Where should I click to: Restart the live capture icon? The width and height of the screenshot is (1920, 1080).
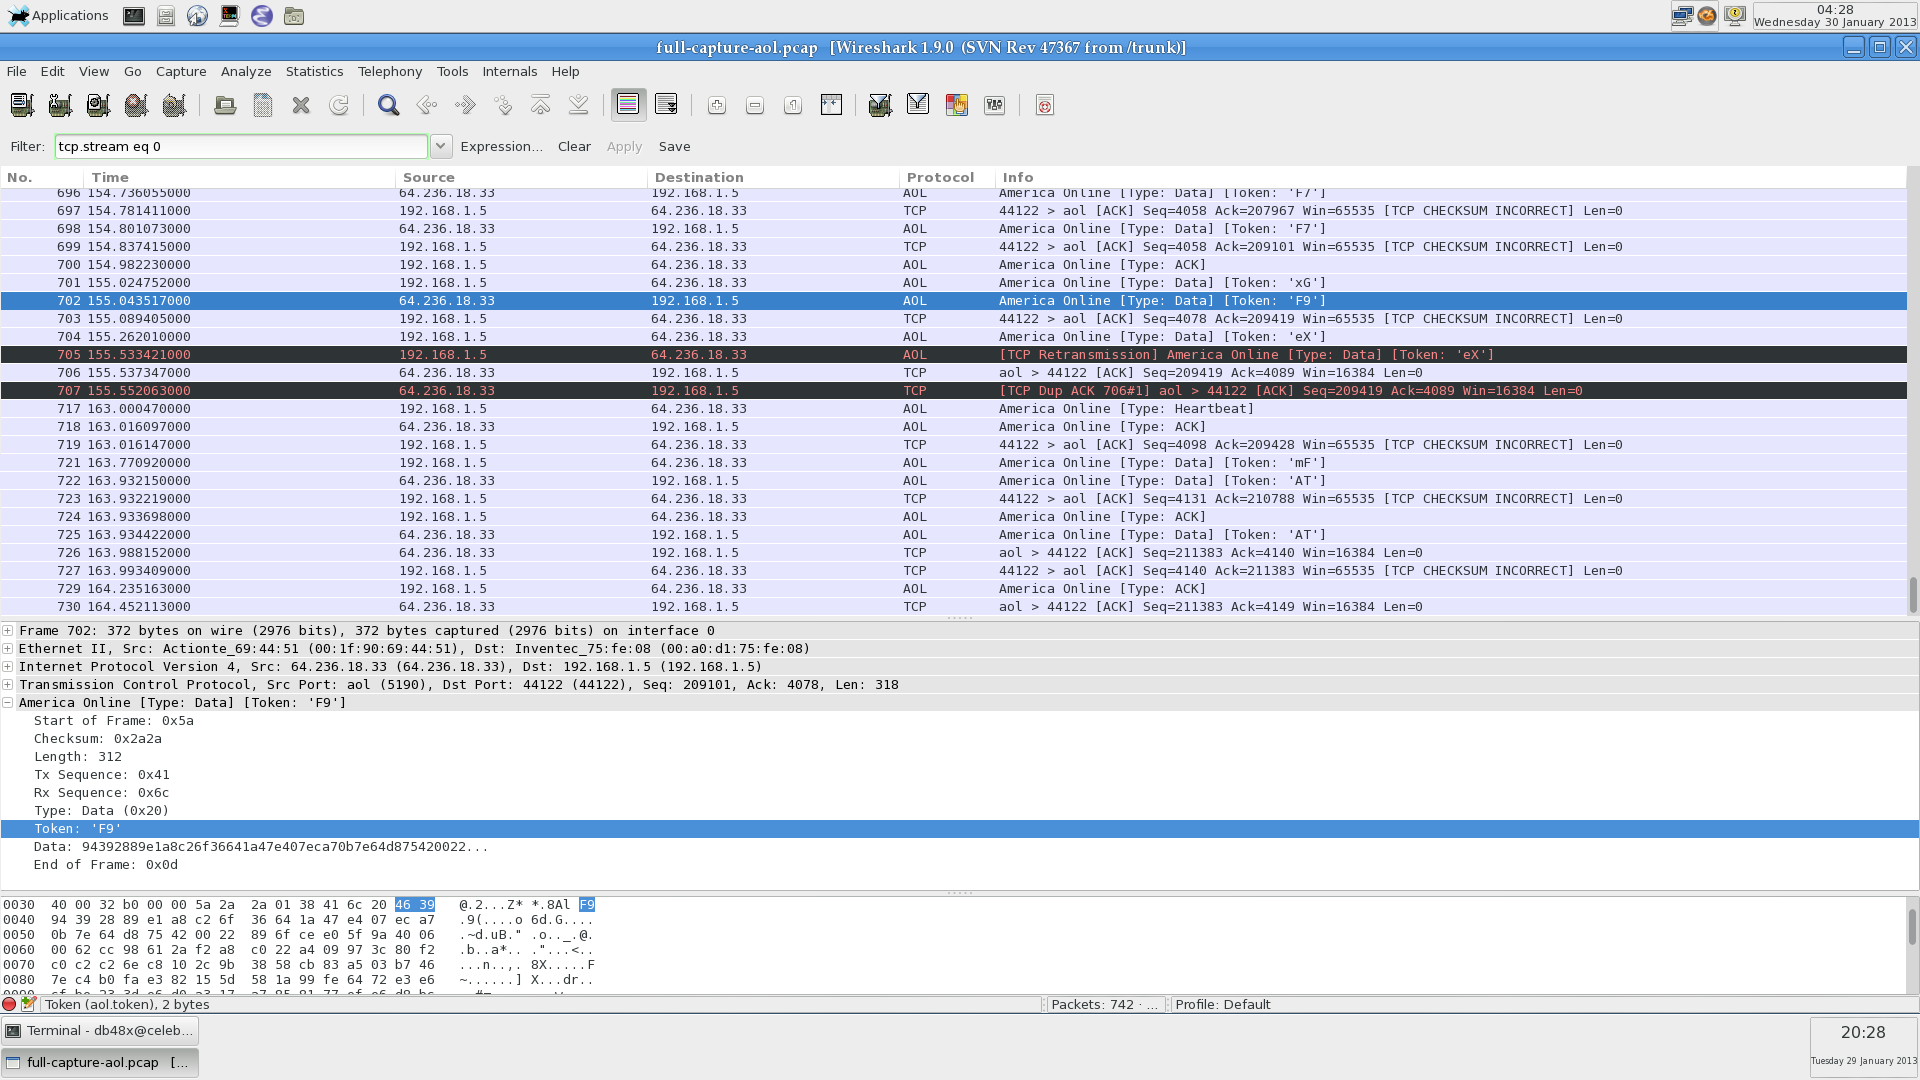pyautogui.click(x=174, y=105)
